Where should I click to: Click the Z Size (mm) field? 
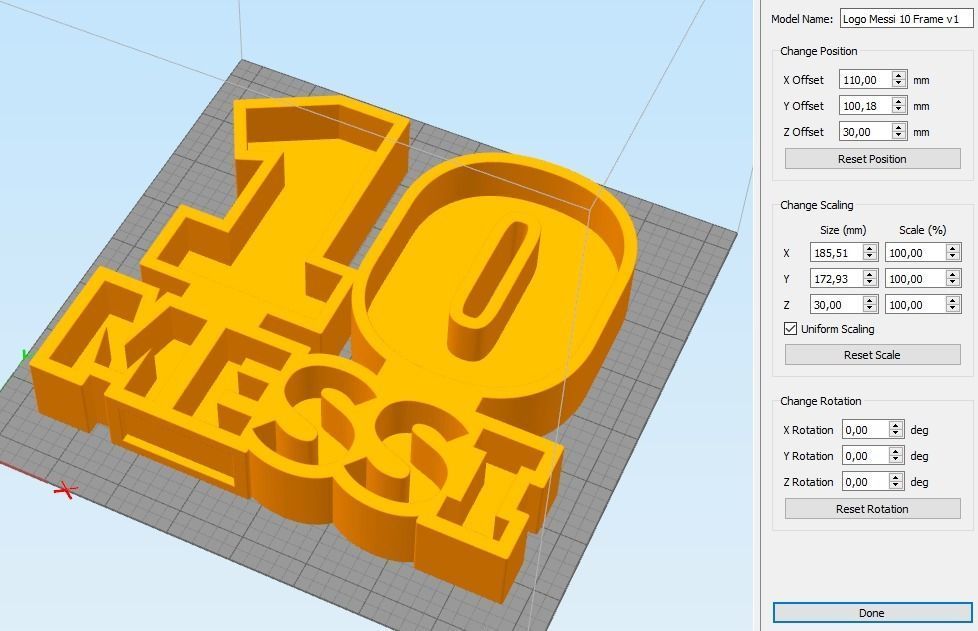coord(836,305)
